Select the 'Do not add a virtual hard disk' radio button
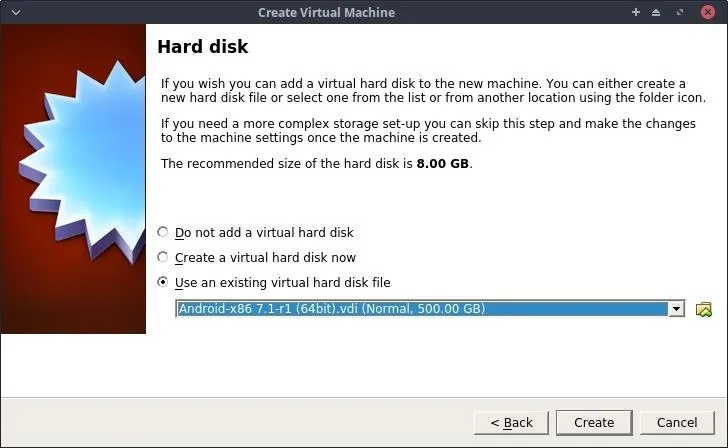Image resolution: width=728 pixels, height=448 pixels. point(162,232)
